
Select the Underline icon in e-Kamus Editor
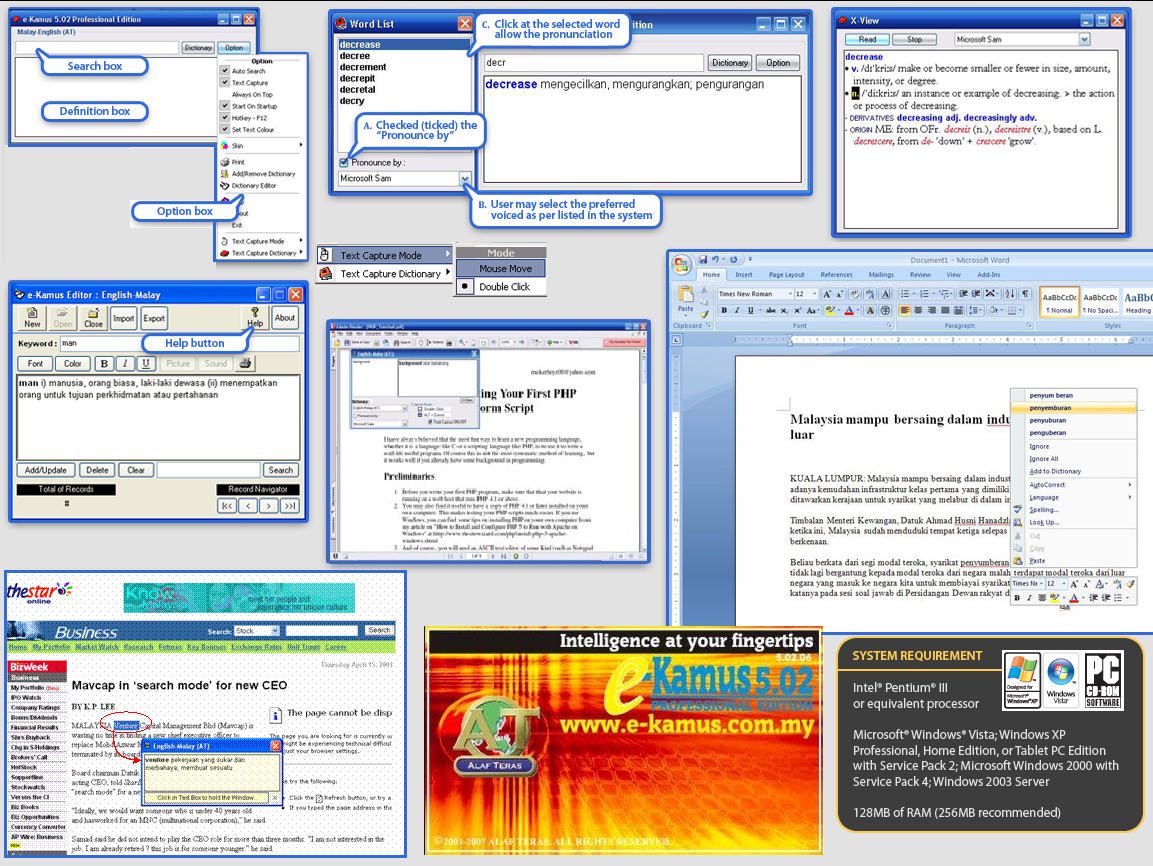coord(145,363)
